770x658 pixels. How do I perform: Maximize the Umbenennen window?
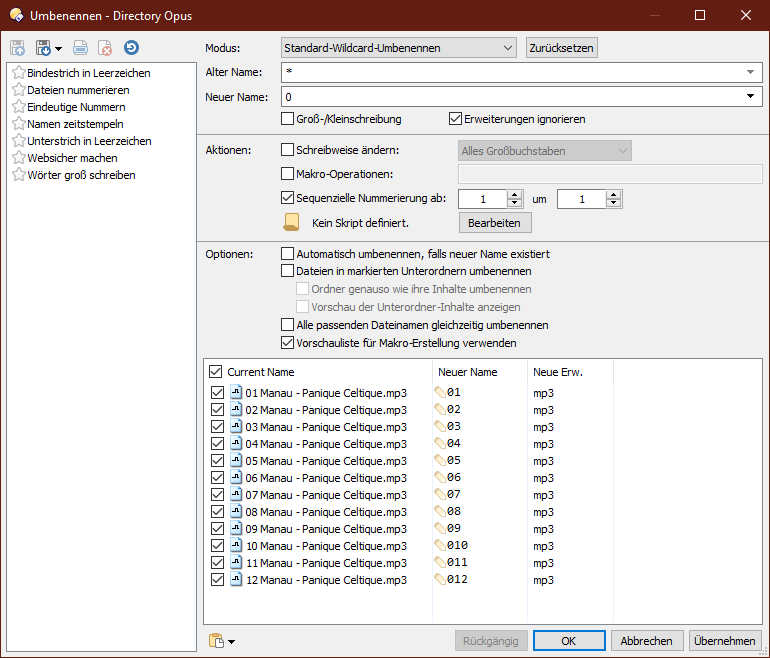pyautogui.click(x=700, y=15)
